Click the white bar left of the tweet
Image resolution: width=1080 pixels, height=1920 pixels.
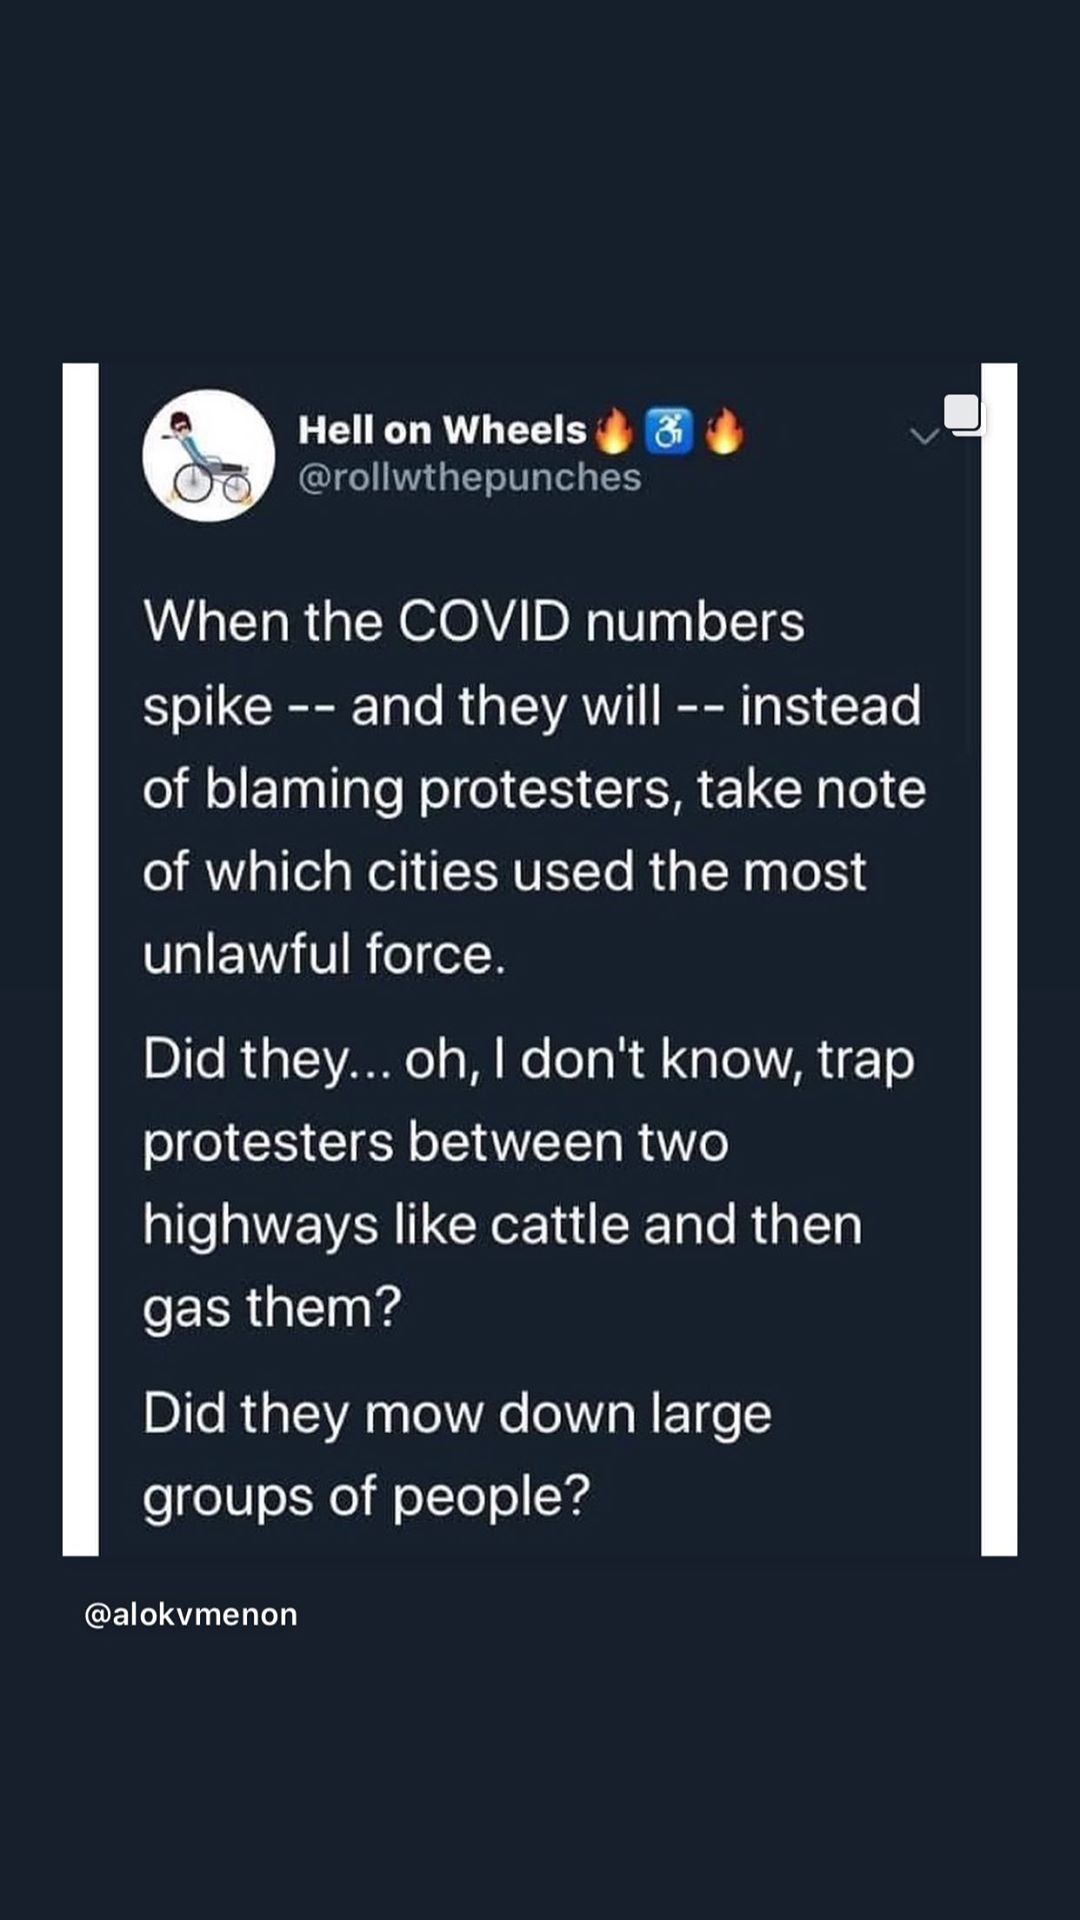coord(80,958)
